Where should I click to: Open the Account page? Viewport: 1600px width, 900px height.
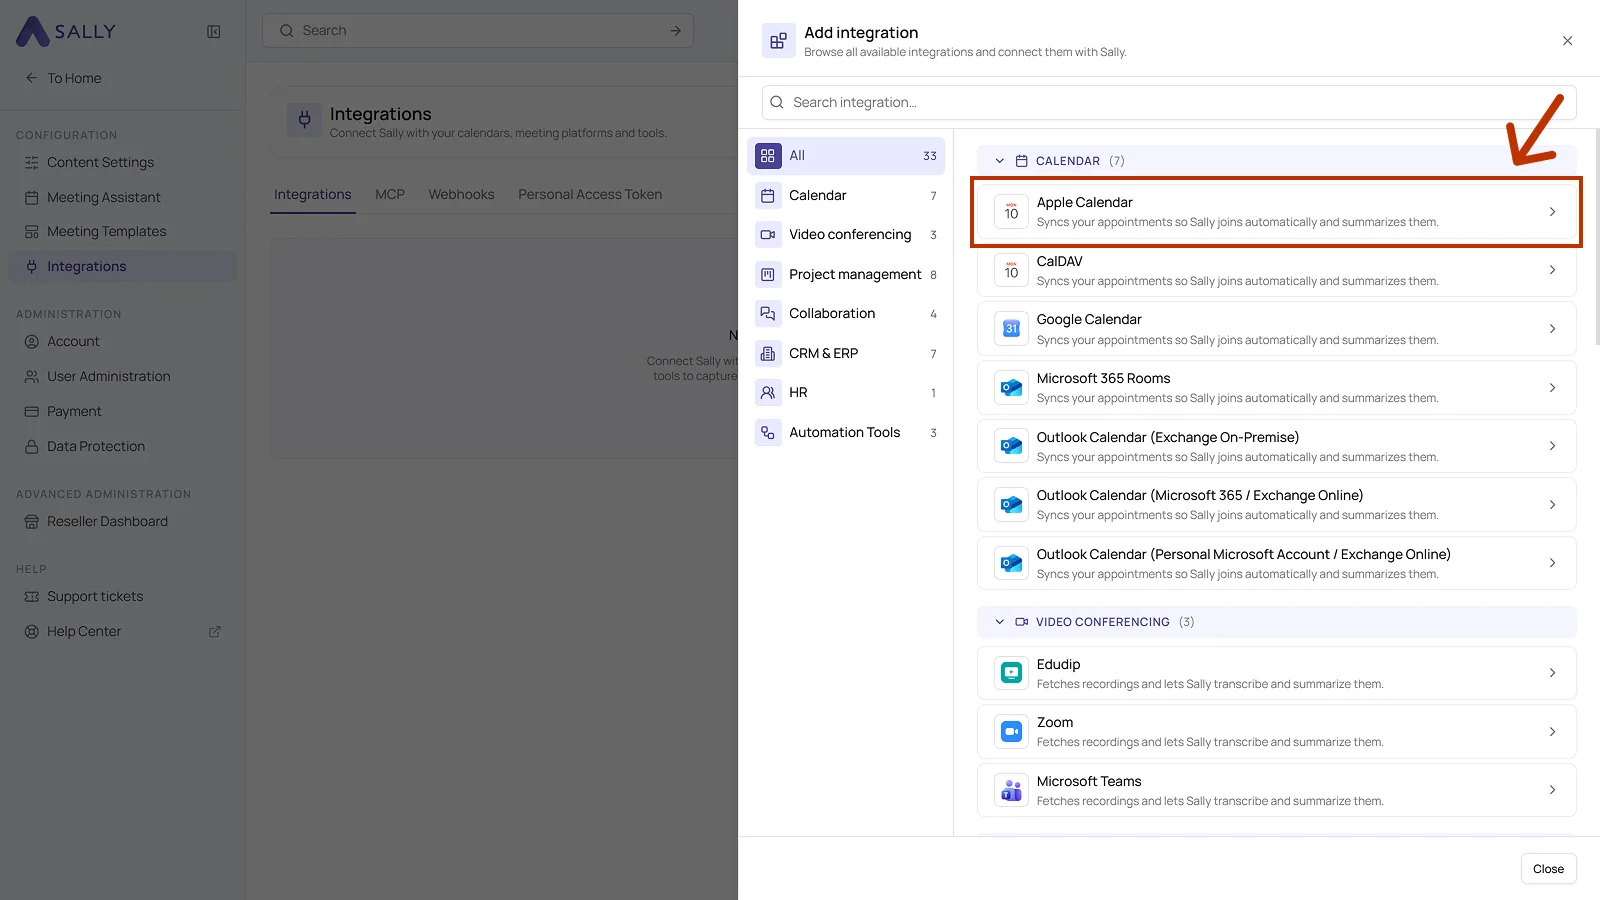(122, 341)
